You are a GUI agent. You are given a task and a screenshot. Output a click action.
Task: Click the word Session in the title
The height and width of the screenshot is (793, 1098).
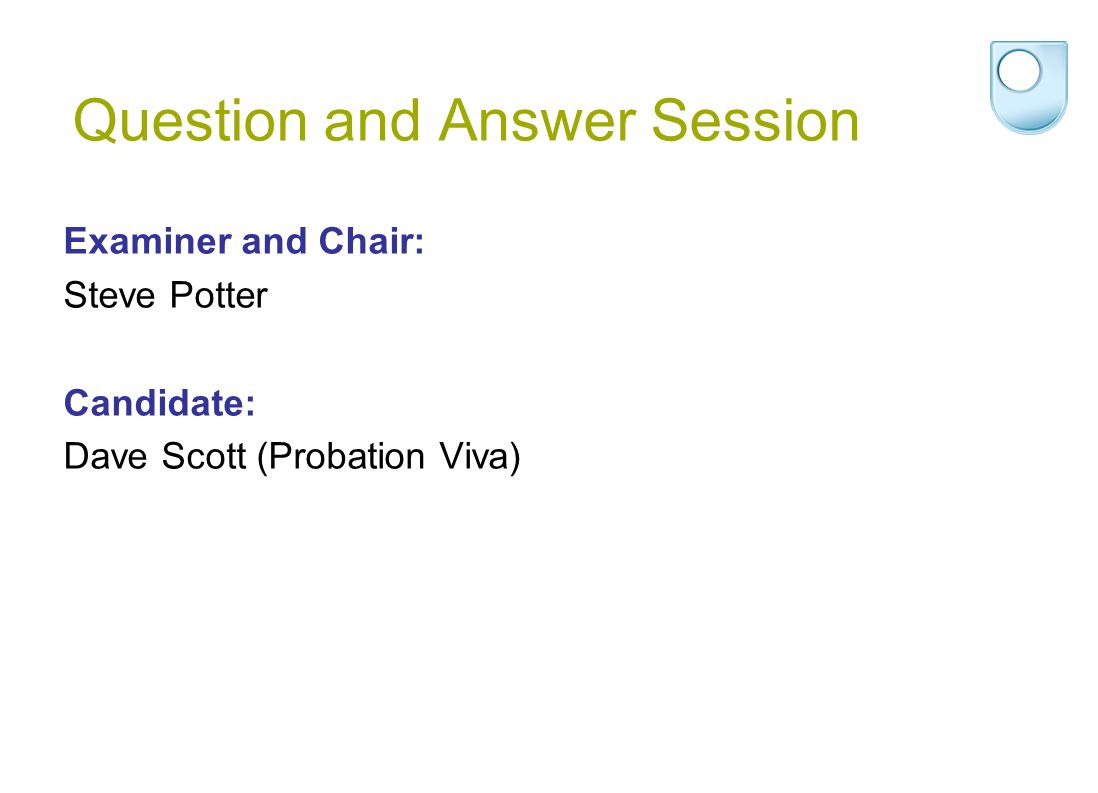(756, 120)
